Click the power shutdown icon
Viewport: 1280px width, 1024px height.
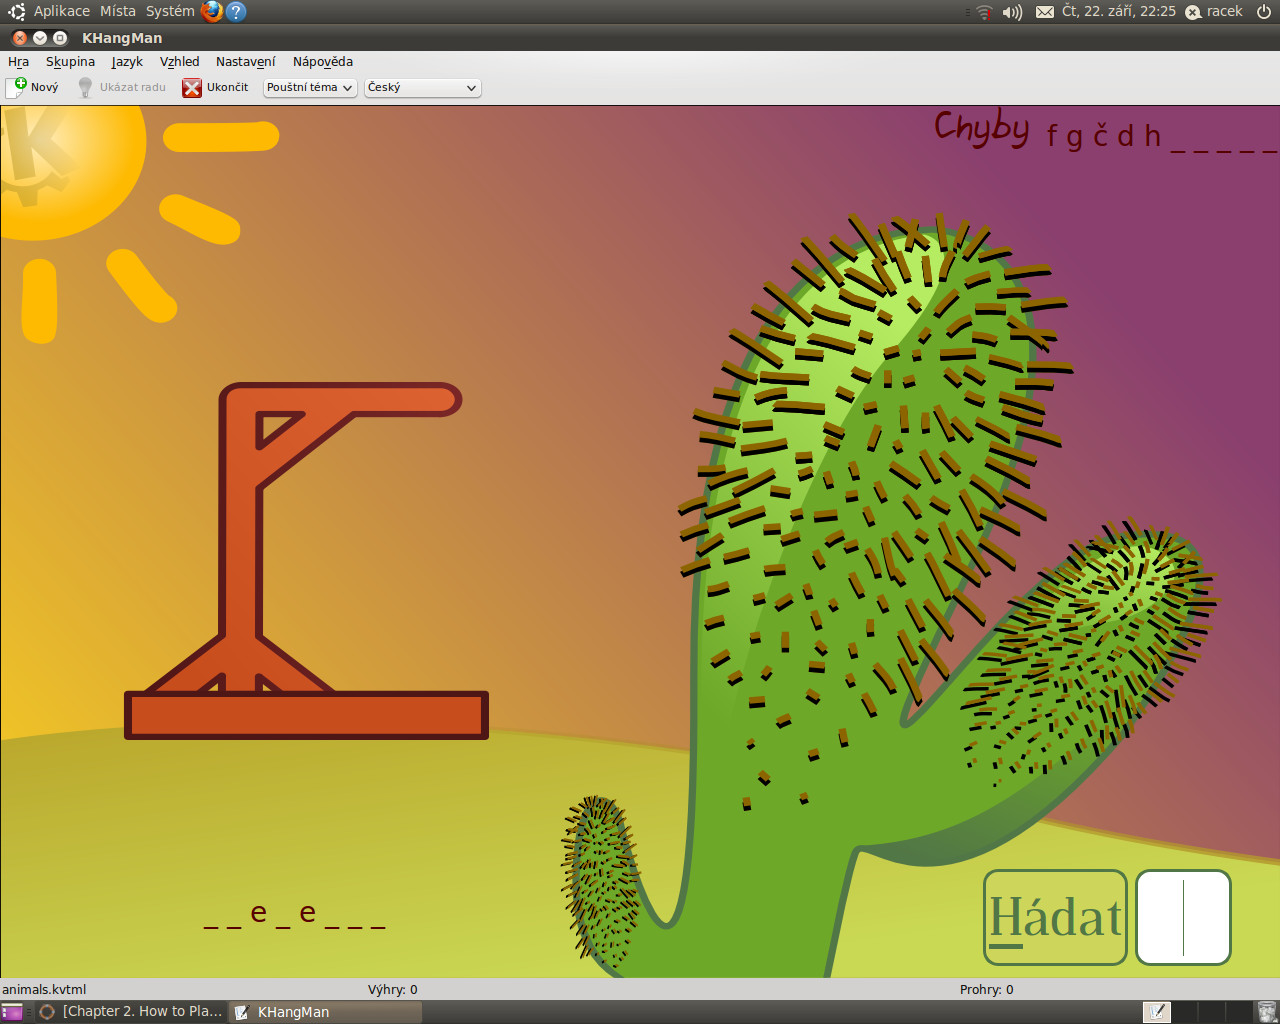(1264, 12)
